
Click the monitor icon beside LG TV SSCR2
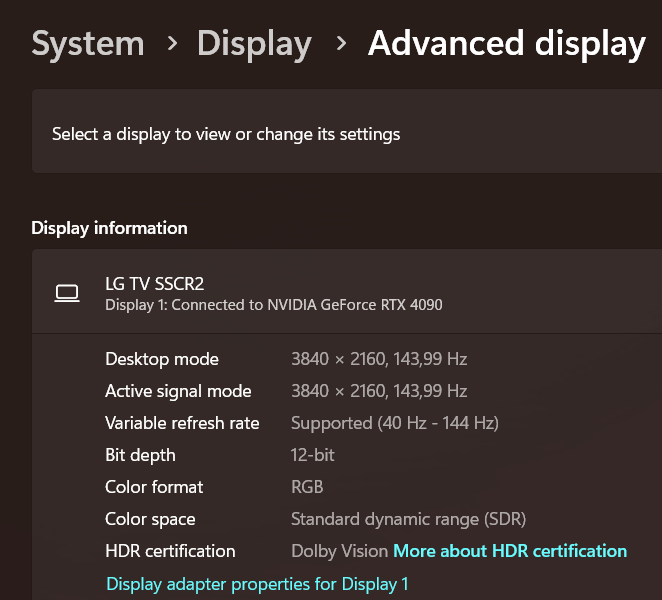67,293
